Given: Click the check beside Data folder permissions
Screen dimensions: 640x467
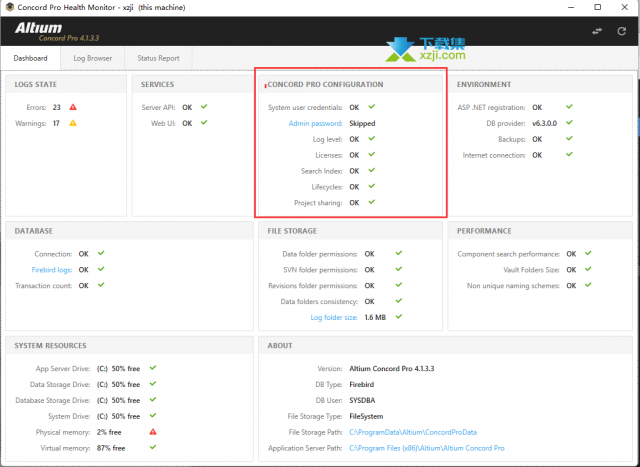Looking at the screenshot, I should click(x=399, y=253).
